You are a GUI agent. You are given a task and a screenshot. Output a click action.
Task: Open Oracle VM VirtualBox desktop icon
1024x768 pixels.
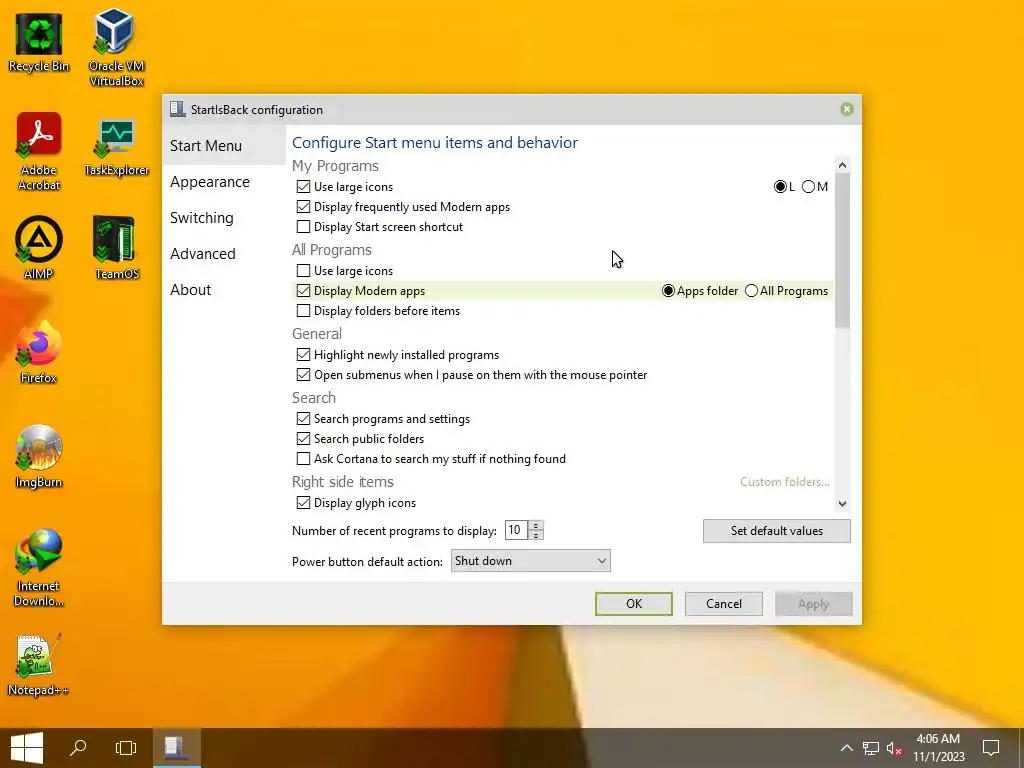coord(116,48)
